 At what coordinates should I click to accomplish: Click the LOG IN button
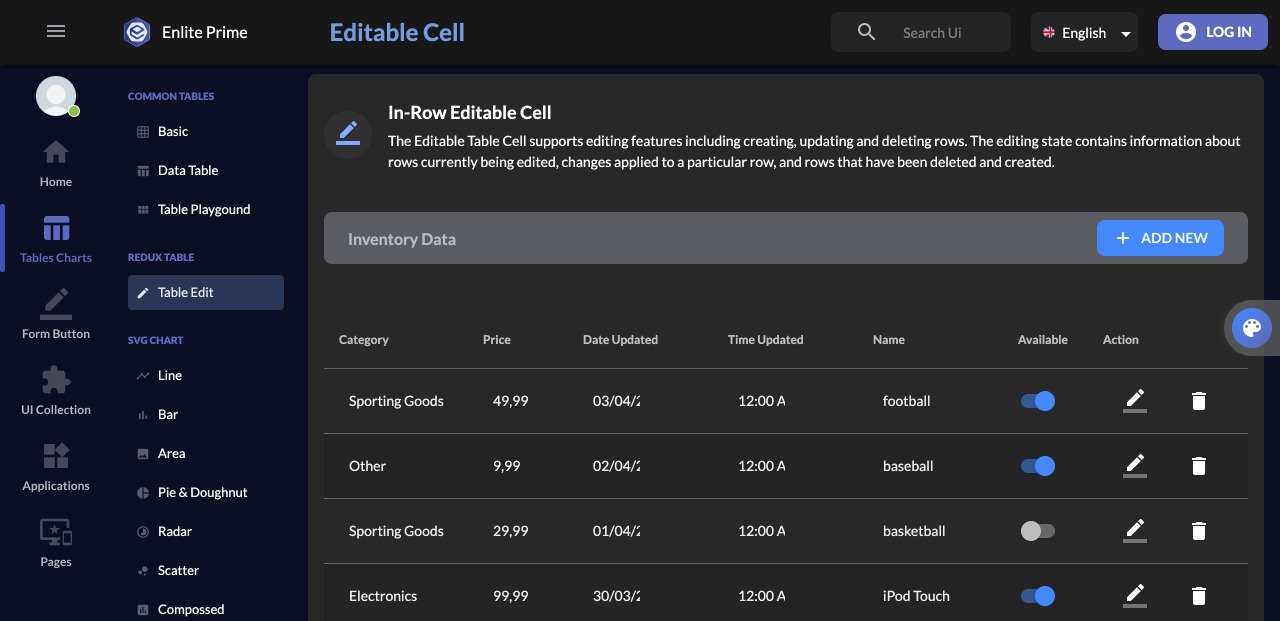pyautogui.click(x=1213, y=32)
